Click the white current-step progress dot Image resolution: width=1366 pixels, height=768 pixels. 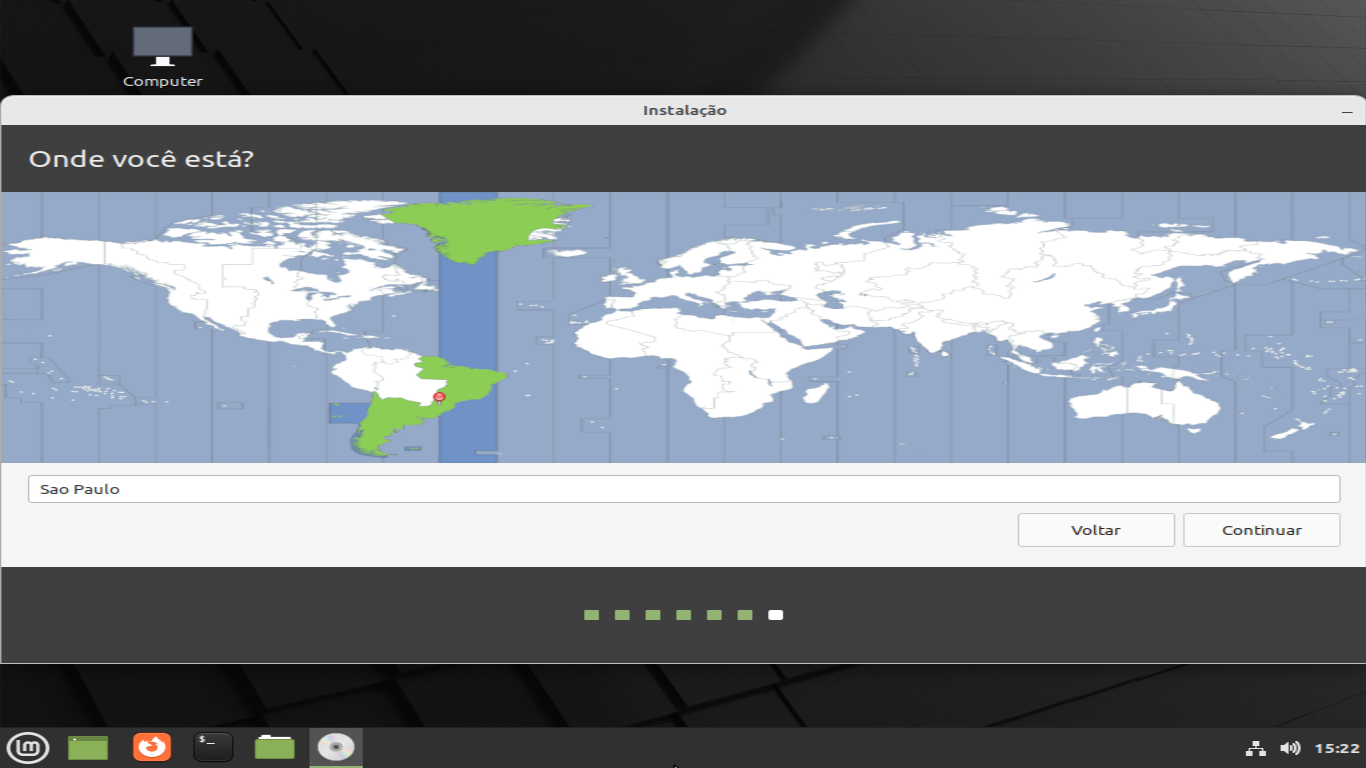[776, 615]
